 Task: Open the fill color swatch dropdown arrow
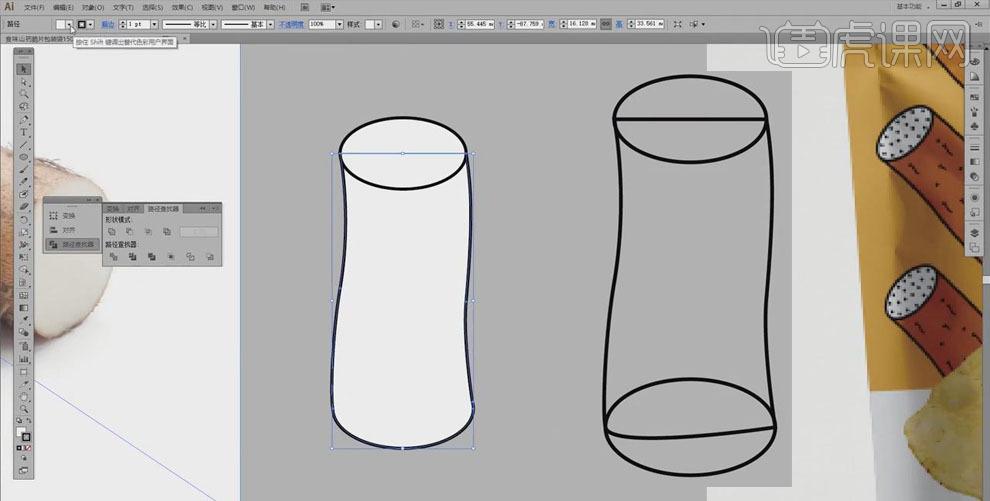[69, 25]
